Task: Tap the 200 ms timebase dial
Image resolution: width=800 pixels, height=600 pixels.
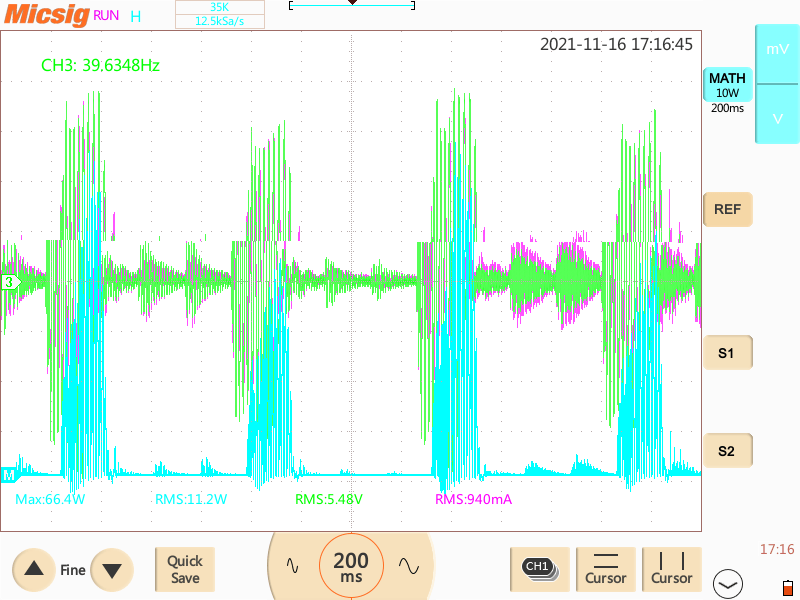Action: pyautogui.click(x=351, y=566)
